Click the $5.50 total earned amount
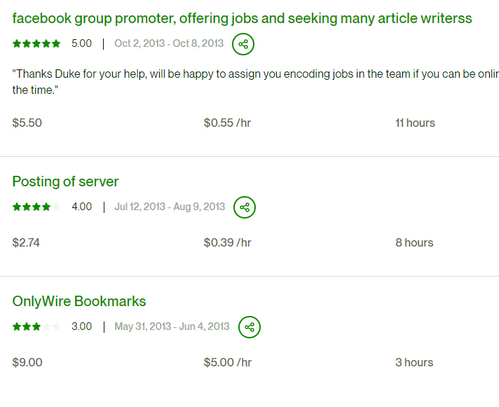The width and height of the screenshot is (499, 407). 27,123
